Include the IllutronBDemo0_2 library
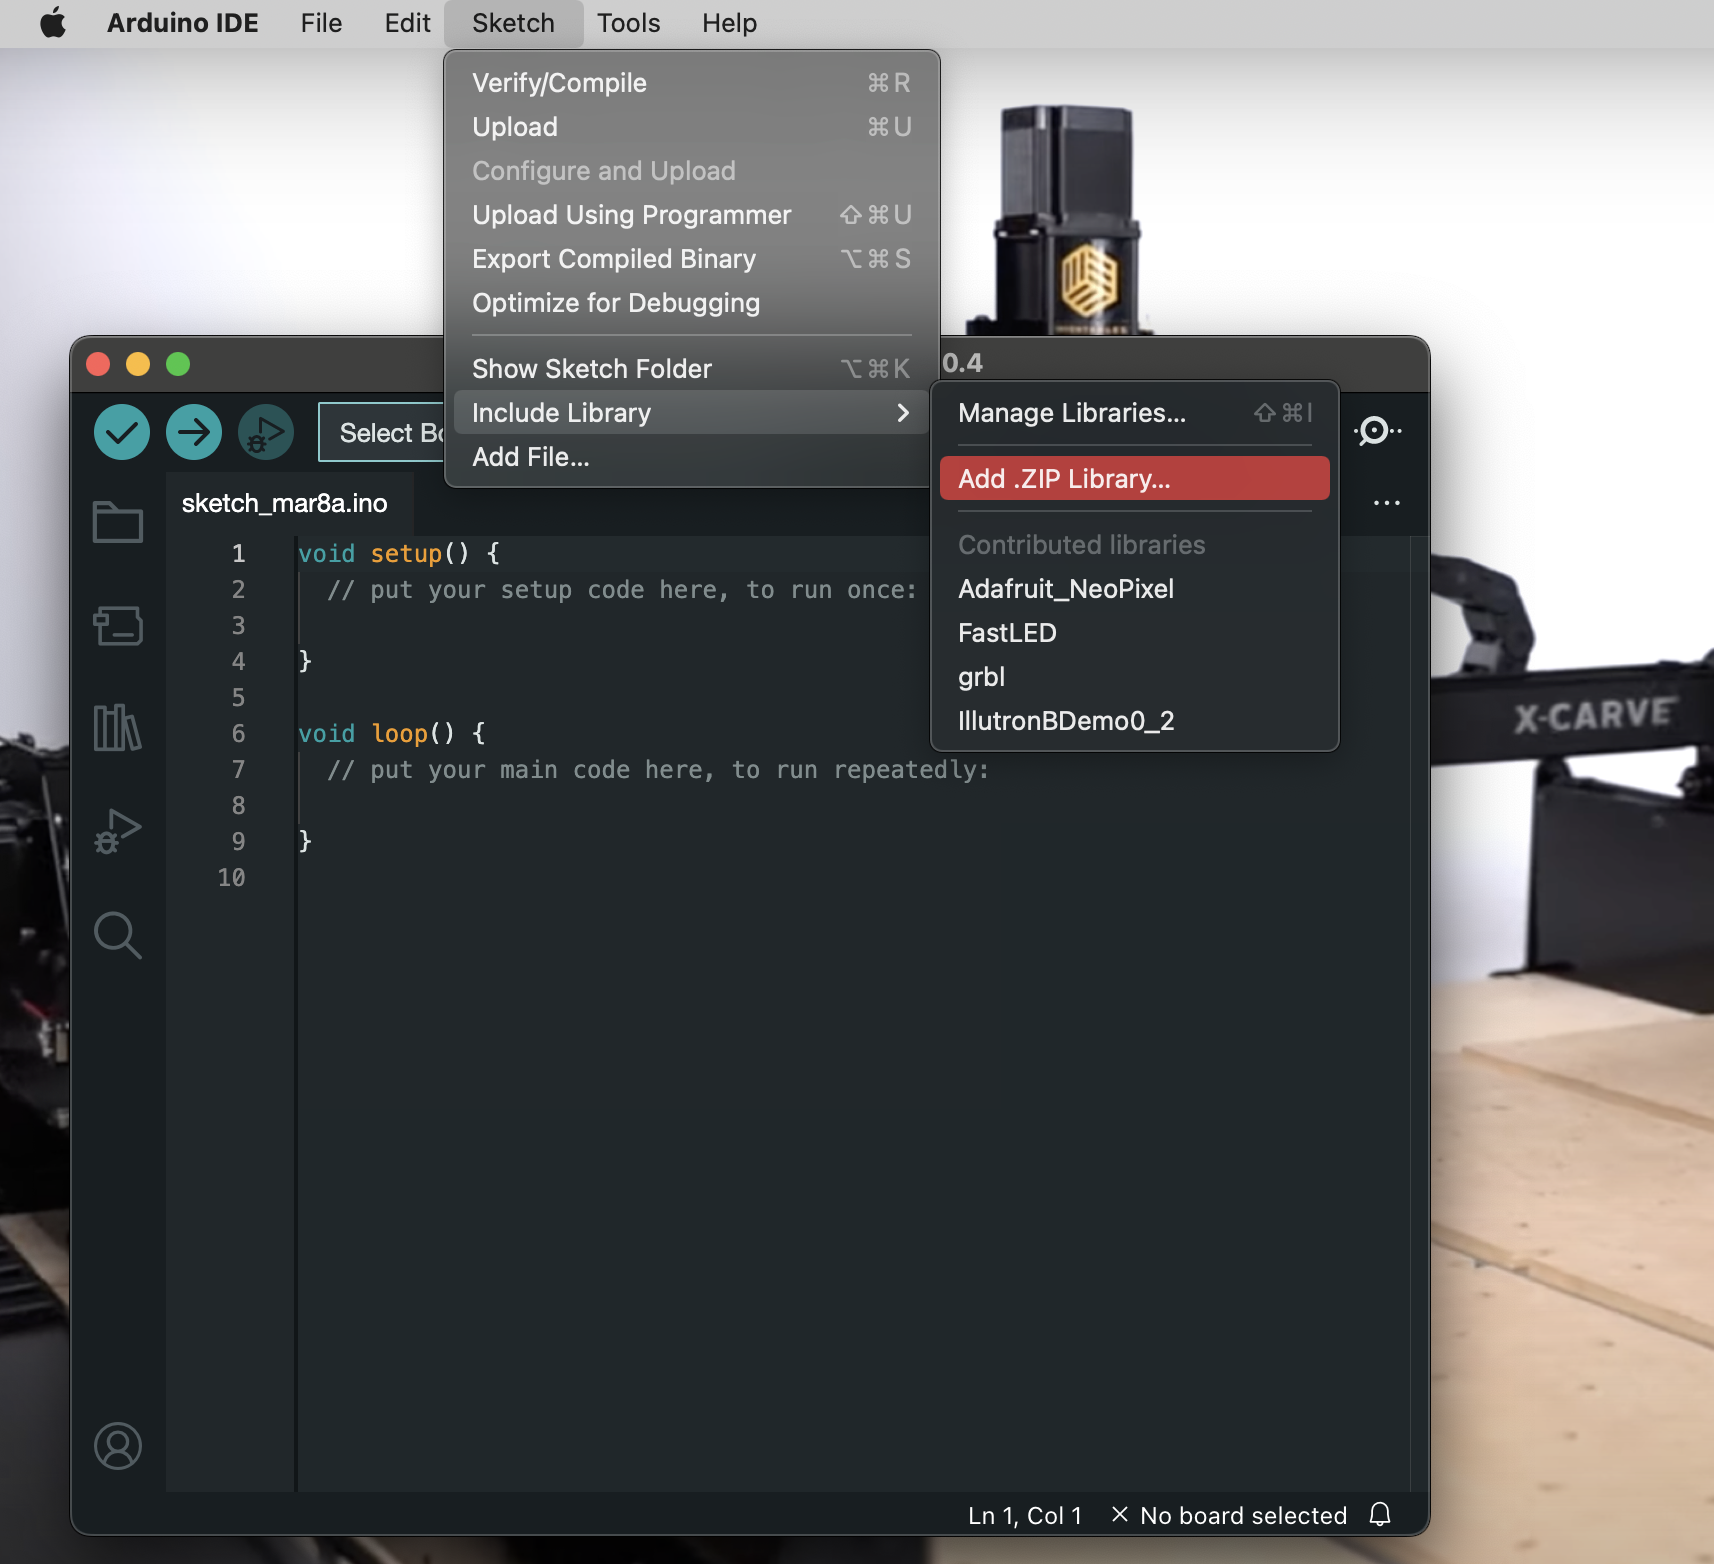Viewport: 1714px width, 1564px height. click(1135, 721)
